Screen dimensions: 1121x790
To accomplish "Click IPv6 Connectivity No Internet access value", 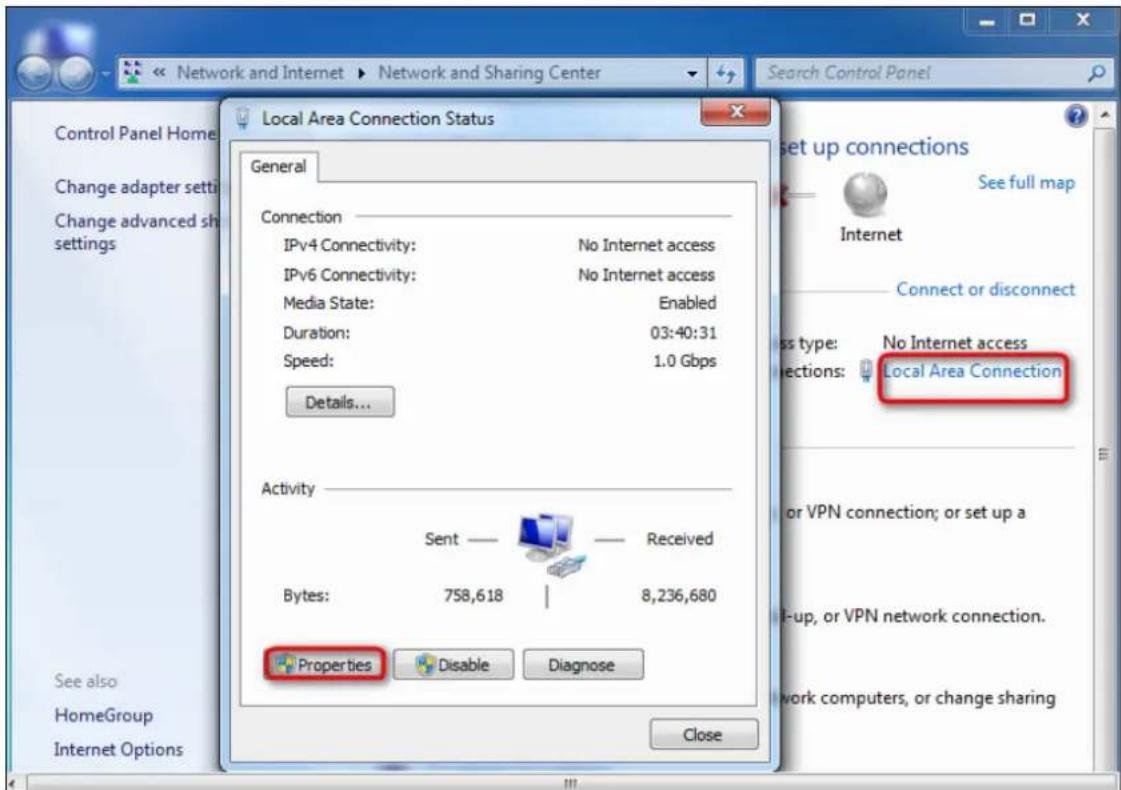I will [646, 275].
